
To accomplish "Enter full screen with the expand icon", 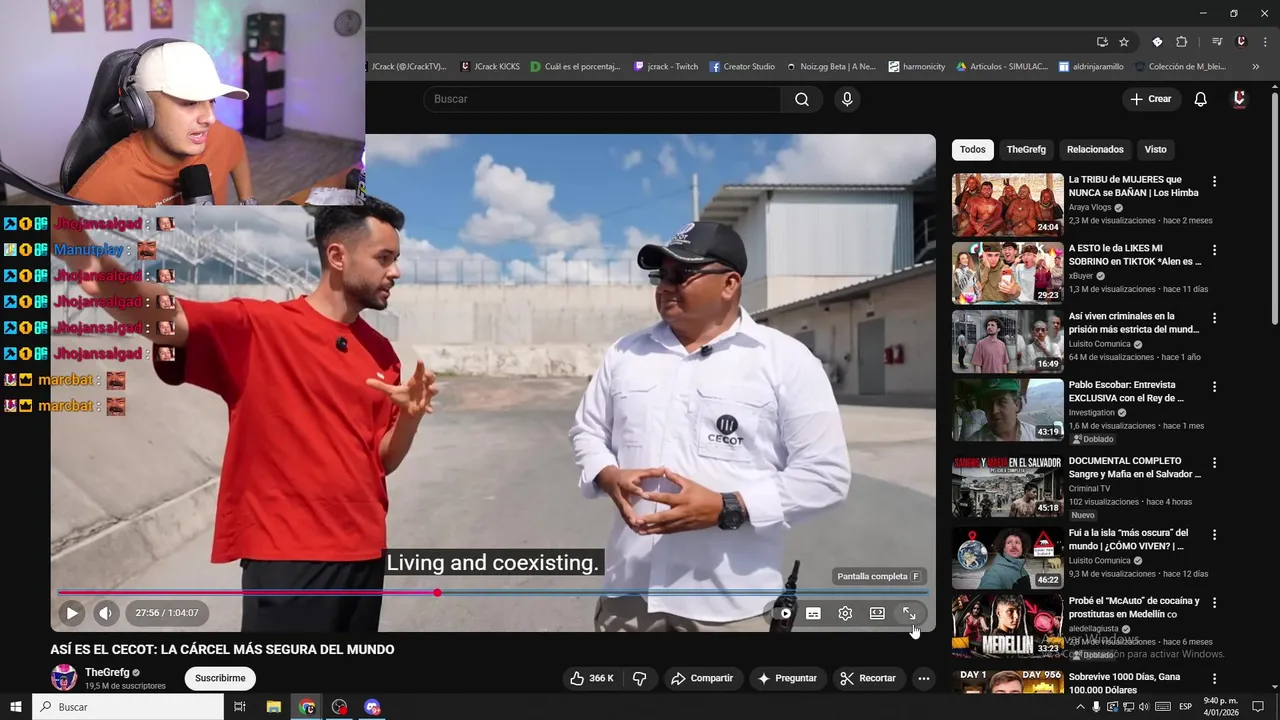I will (909, 613).
